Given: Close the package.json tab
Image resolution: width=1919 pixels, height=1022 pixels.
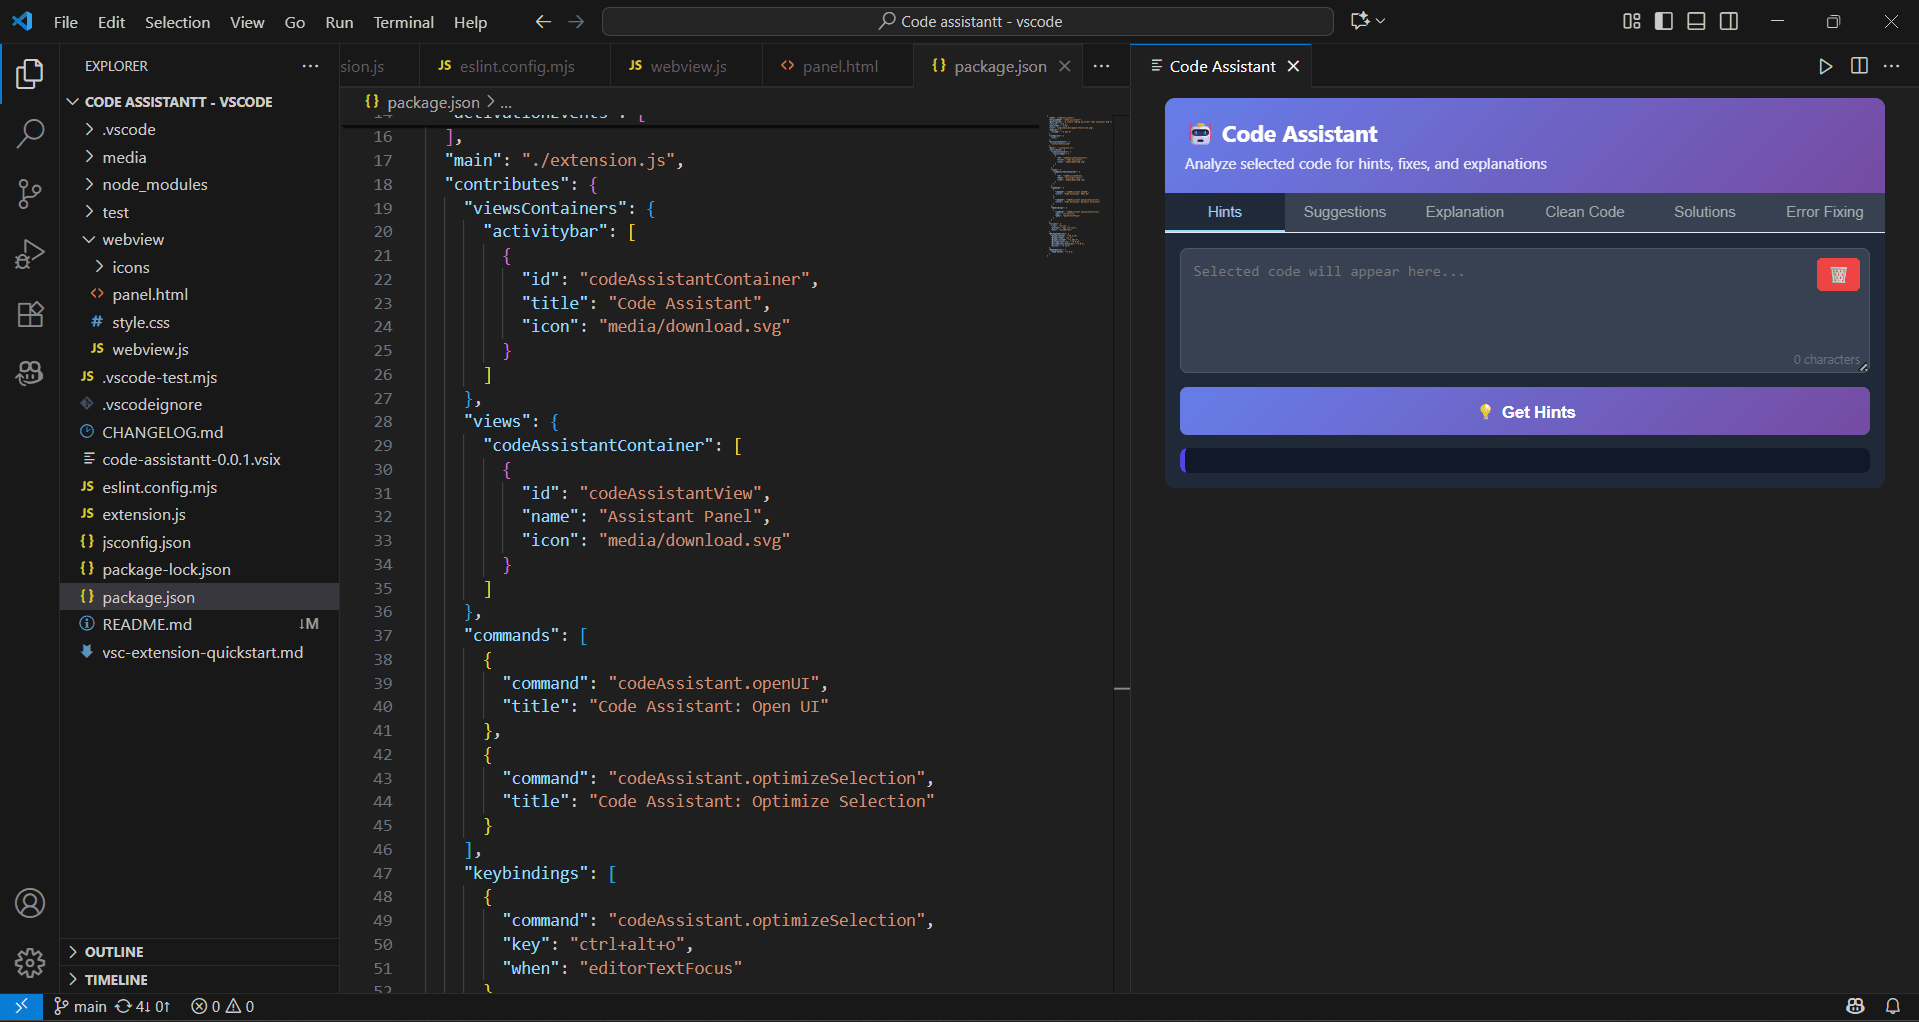Looking at the screenshot, I should [x=1065, y=66].
